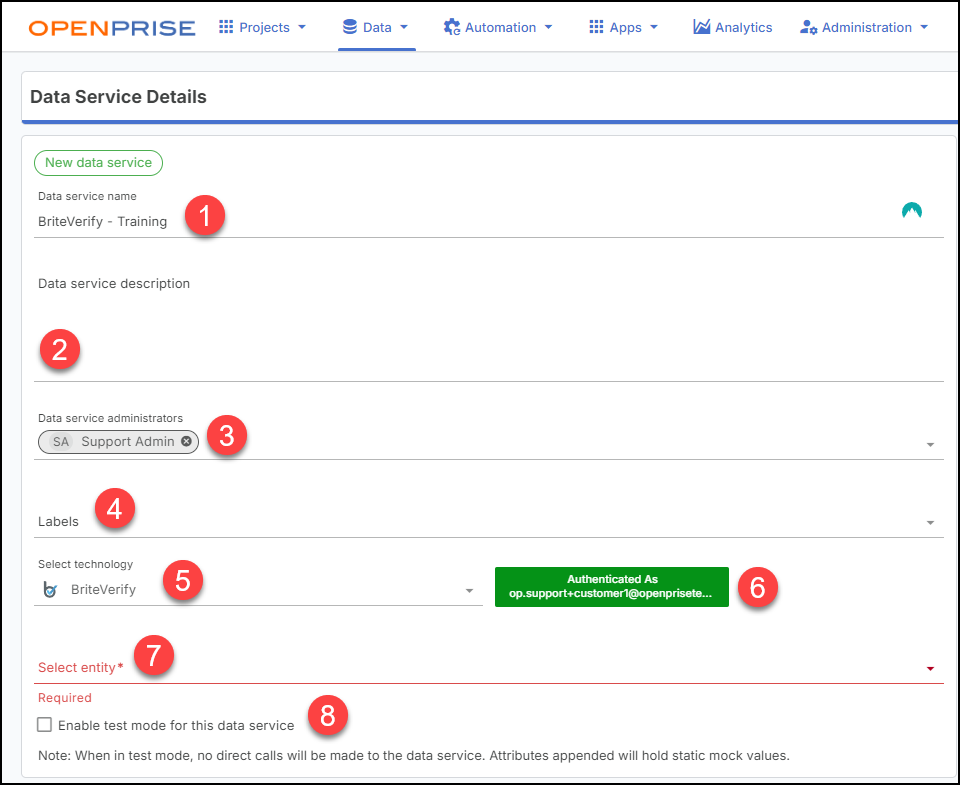Click the SA avatar in administrator chip
960x785 pixels.
tap(61, 441)
